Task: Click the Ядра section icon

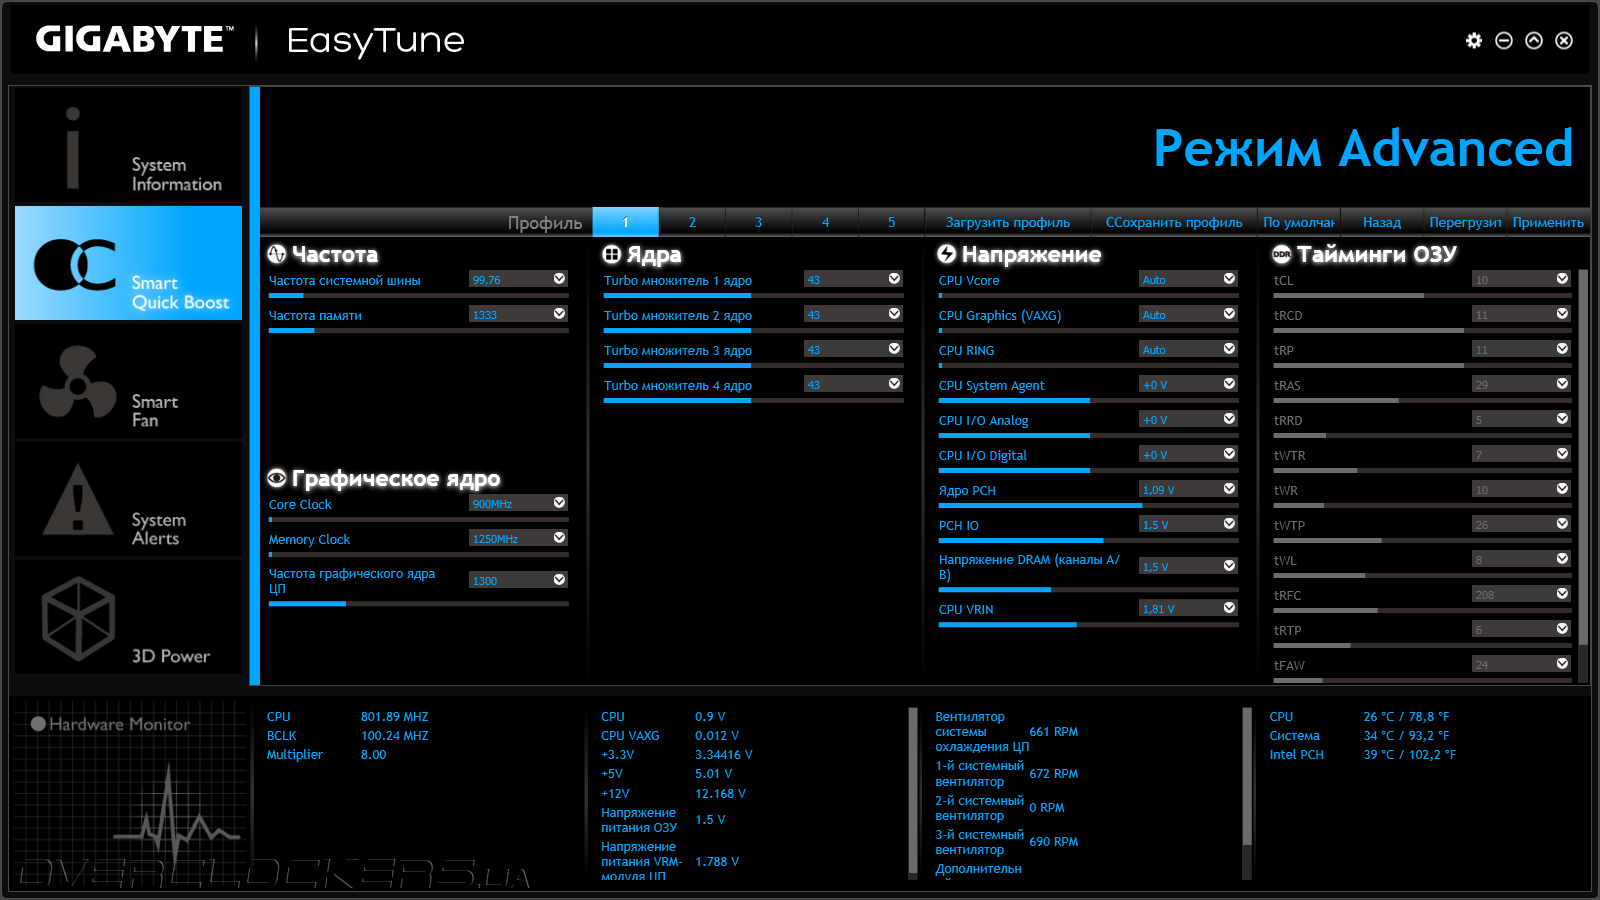Action: click(612, 254)
